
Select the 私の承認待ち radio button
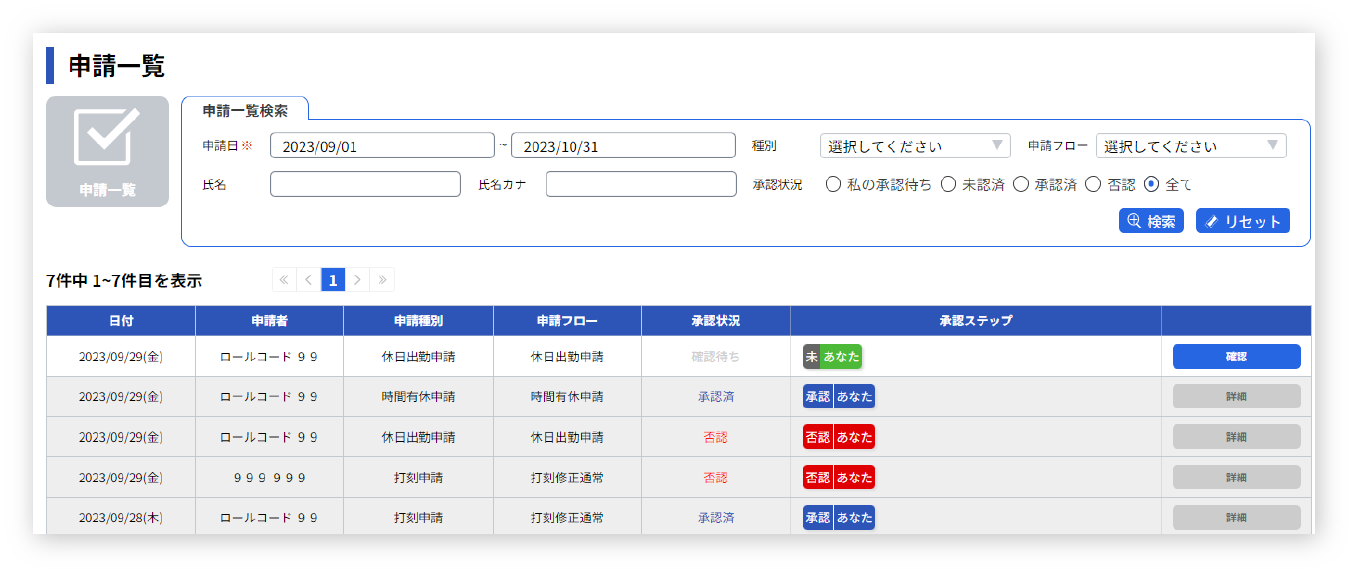click(833, 184)
